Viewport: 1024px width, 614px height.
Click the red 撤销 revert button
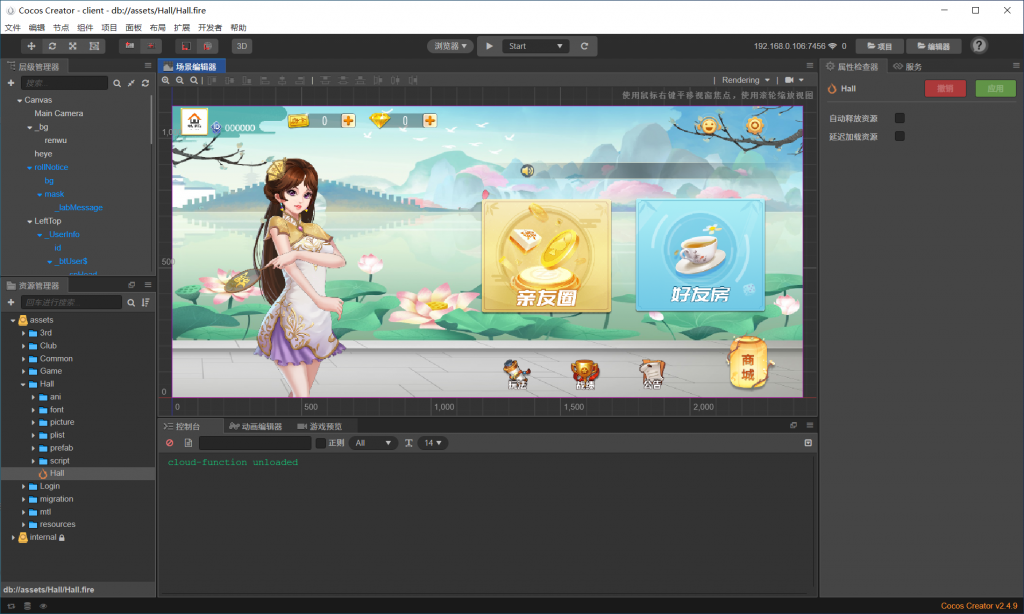tap(945, 88)
